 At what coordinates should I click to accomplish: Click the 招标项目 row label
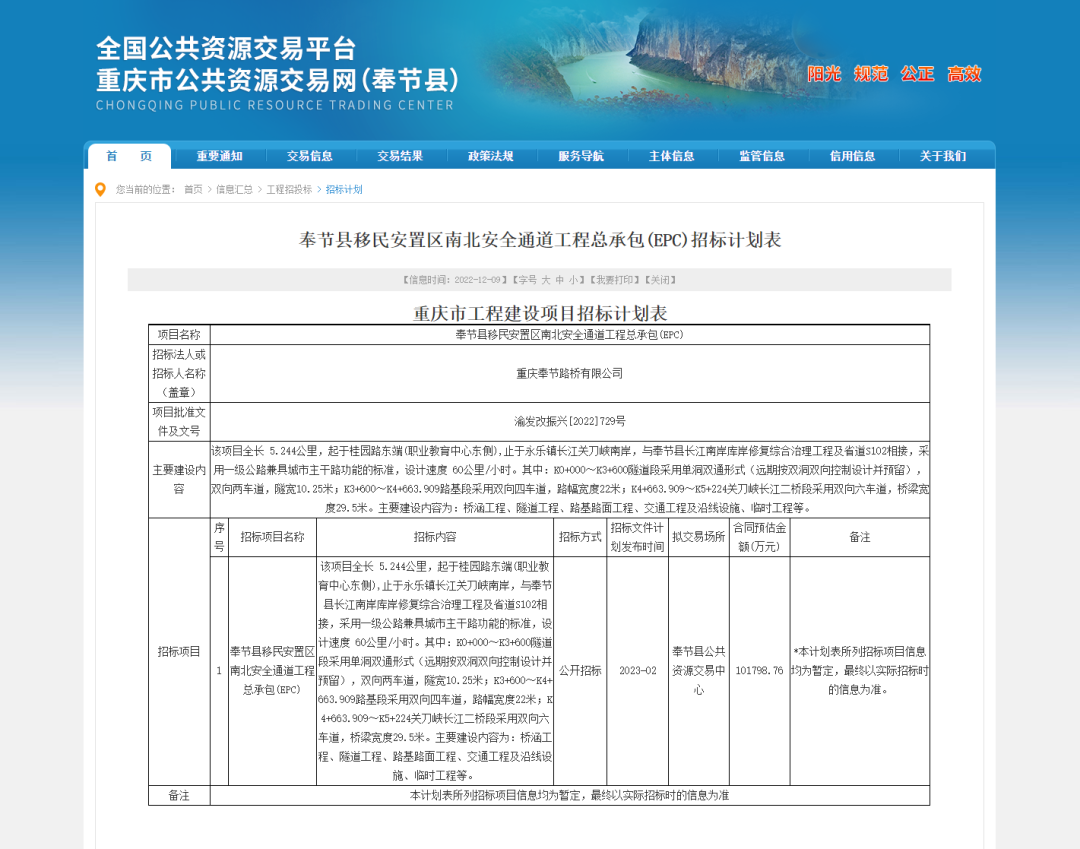(x=179, y=651)
